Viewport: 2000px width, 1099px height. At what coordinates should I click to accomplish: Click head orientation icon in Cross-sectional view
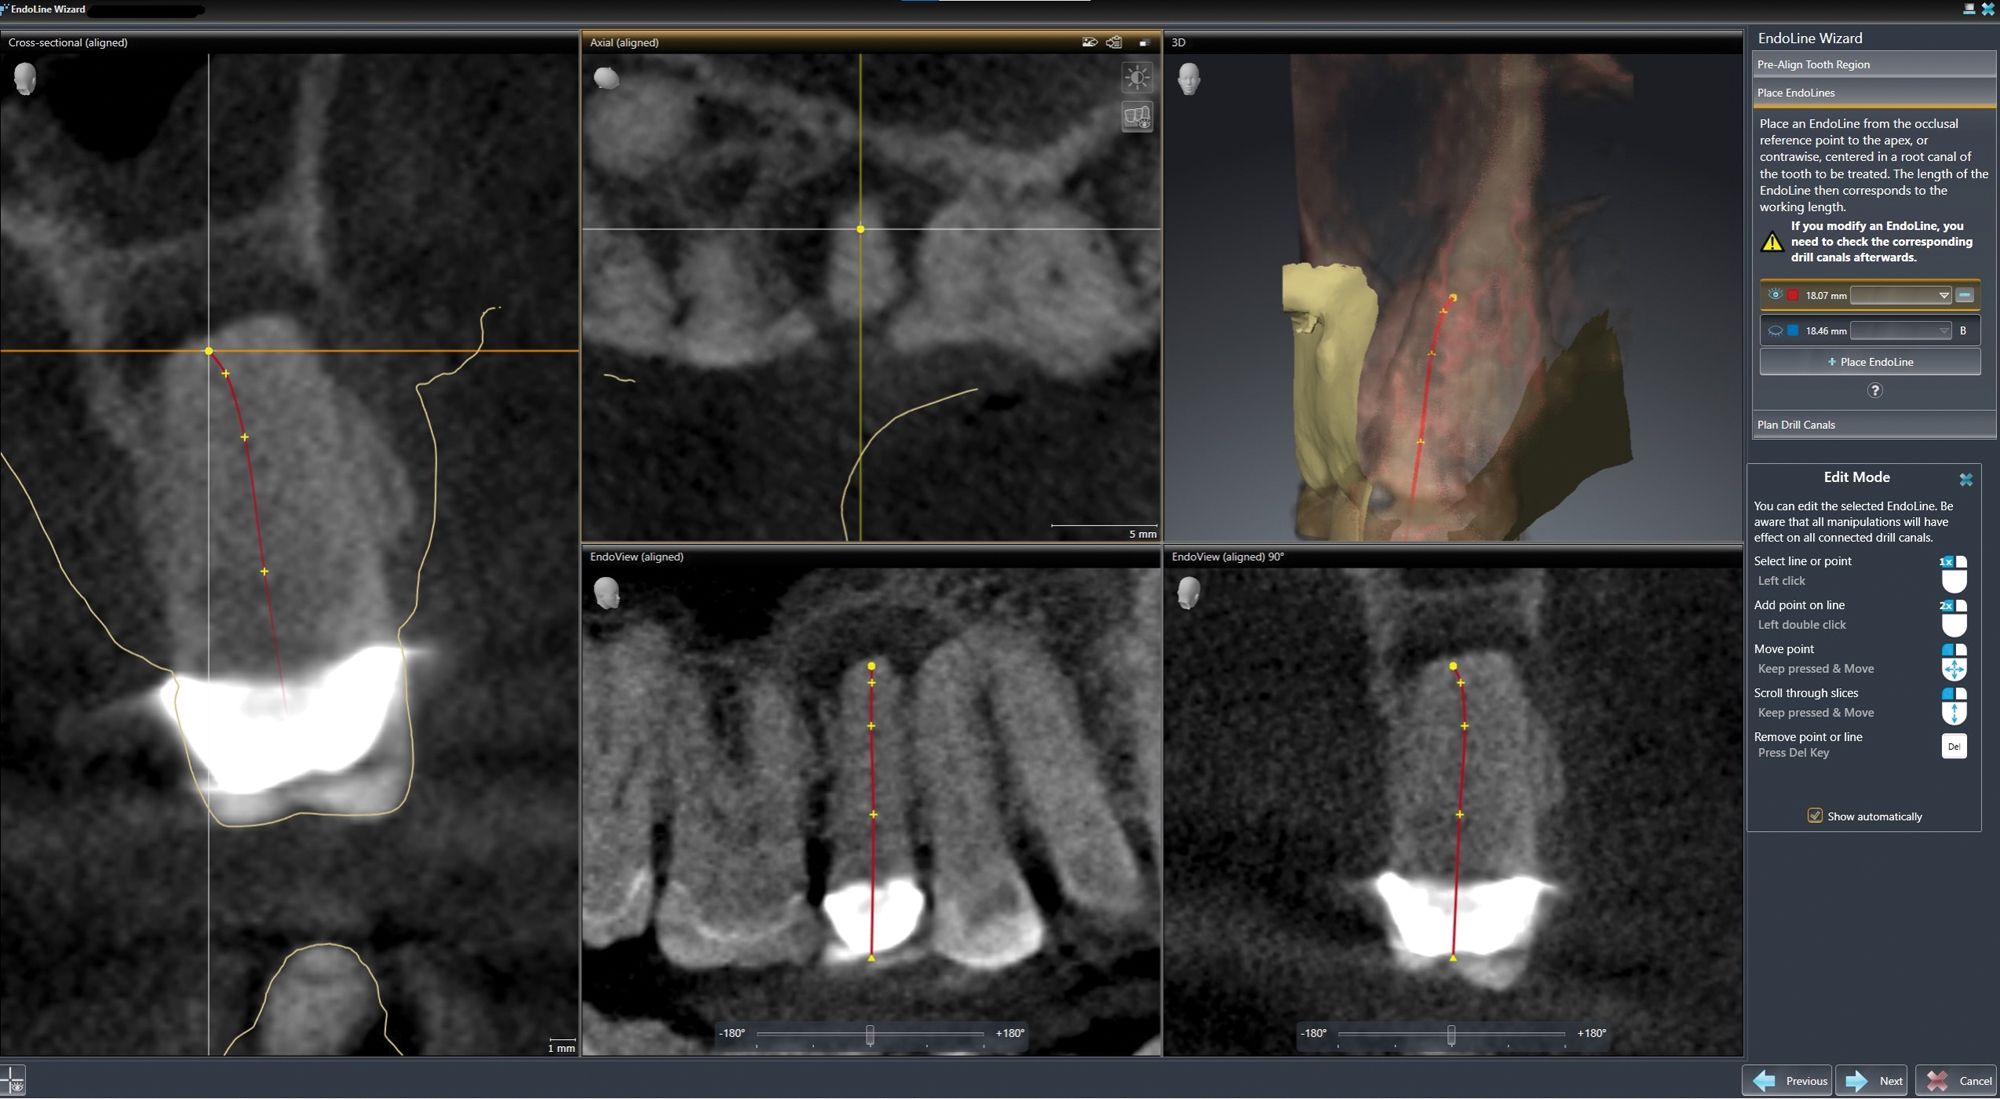(x=25, y=78)
